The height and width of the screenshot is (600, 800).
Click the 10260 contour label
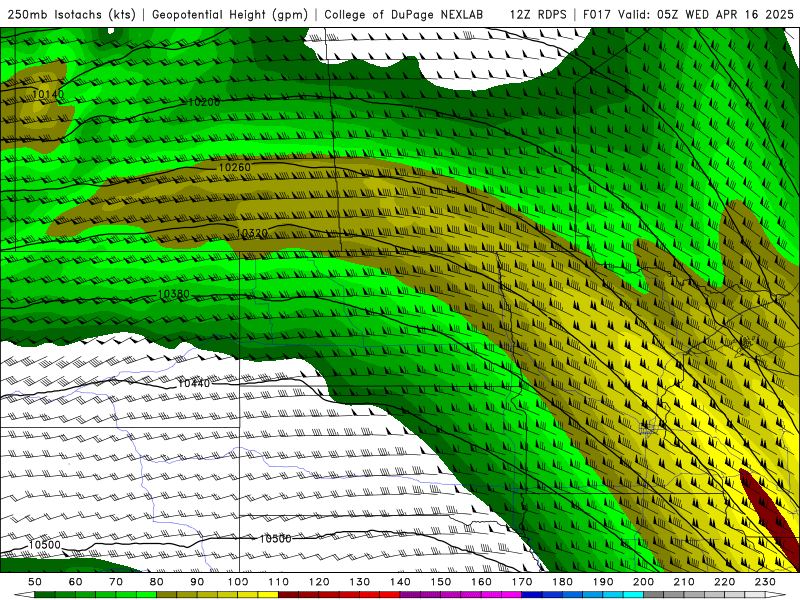(235, 167)
